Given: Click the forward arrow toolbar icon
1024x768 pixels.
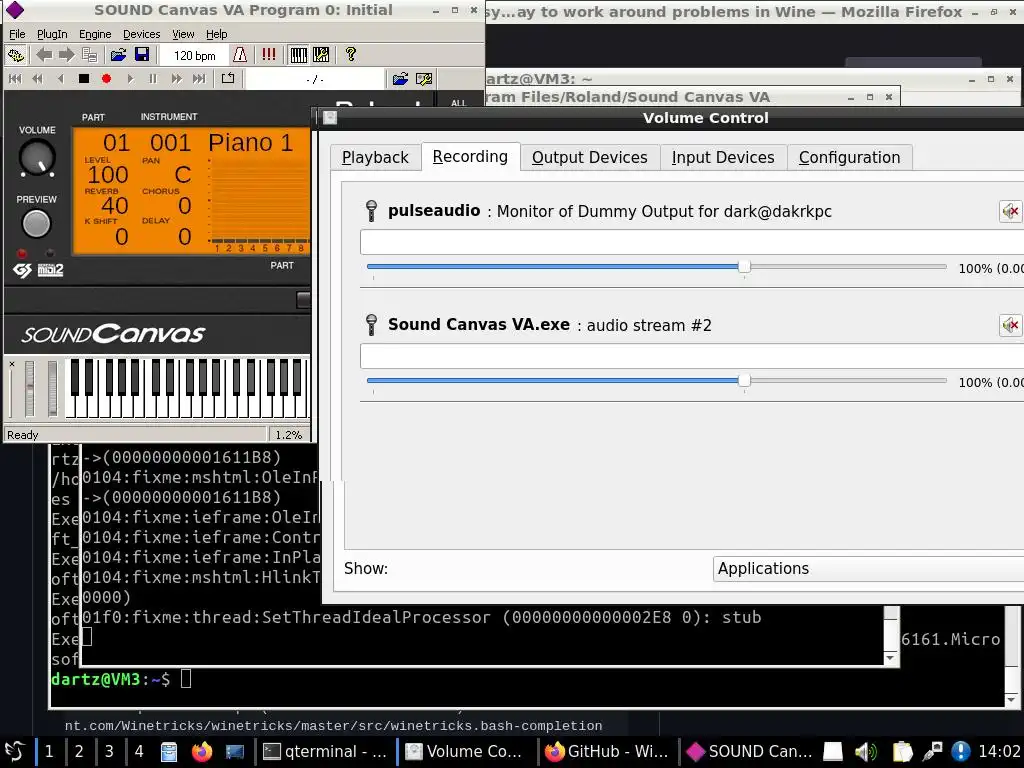Looking at the screenshot, I should tap(67, 55).
